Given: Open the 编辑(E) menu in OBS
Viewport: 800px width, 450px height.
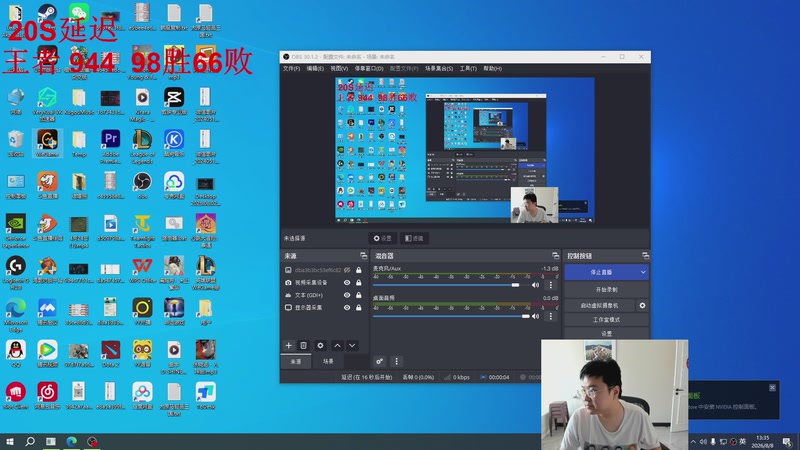Looking at the screenshot, I should [315, 68].
